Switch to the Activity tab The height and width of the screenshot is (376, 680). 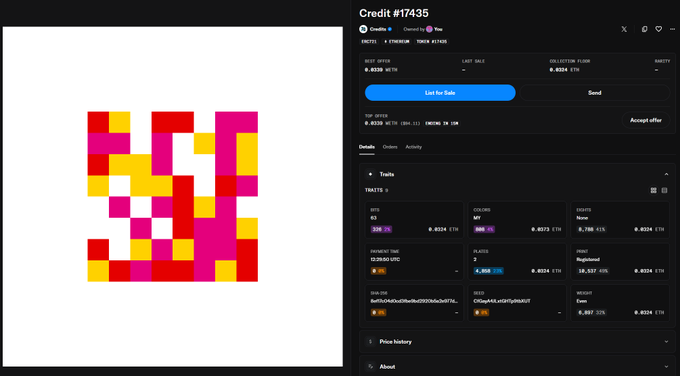click(413, 147)
